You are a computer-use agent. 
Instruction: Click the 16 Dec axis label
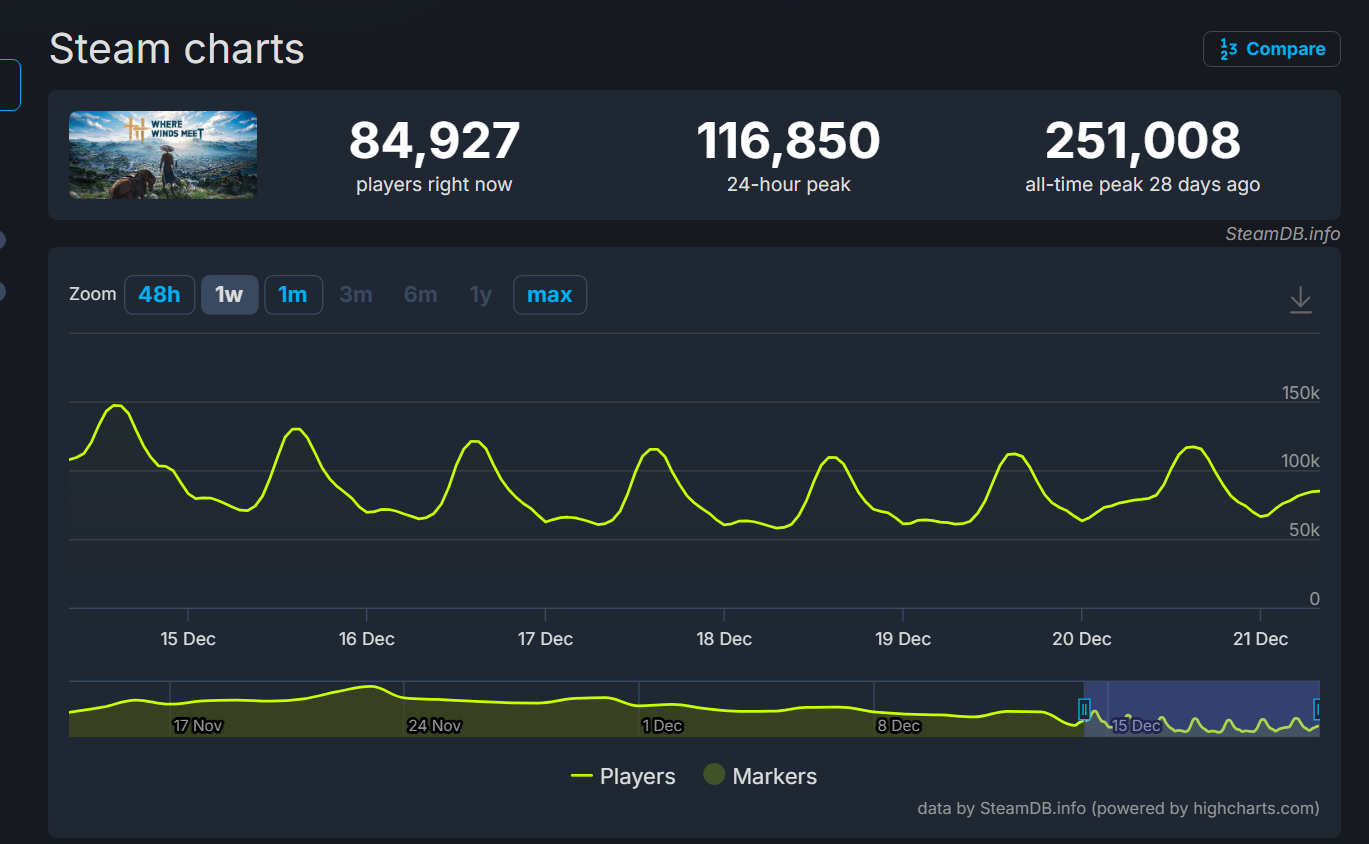(x=367, y=639)
